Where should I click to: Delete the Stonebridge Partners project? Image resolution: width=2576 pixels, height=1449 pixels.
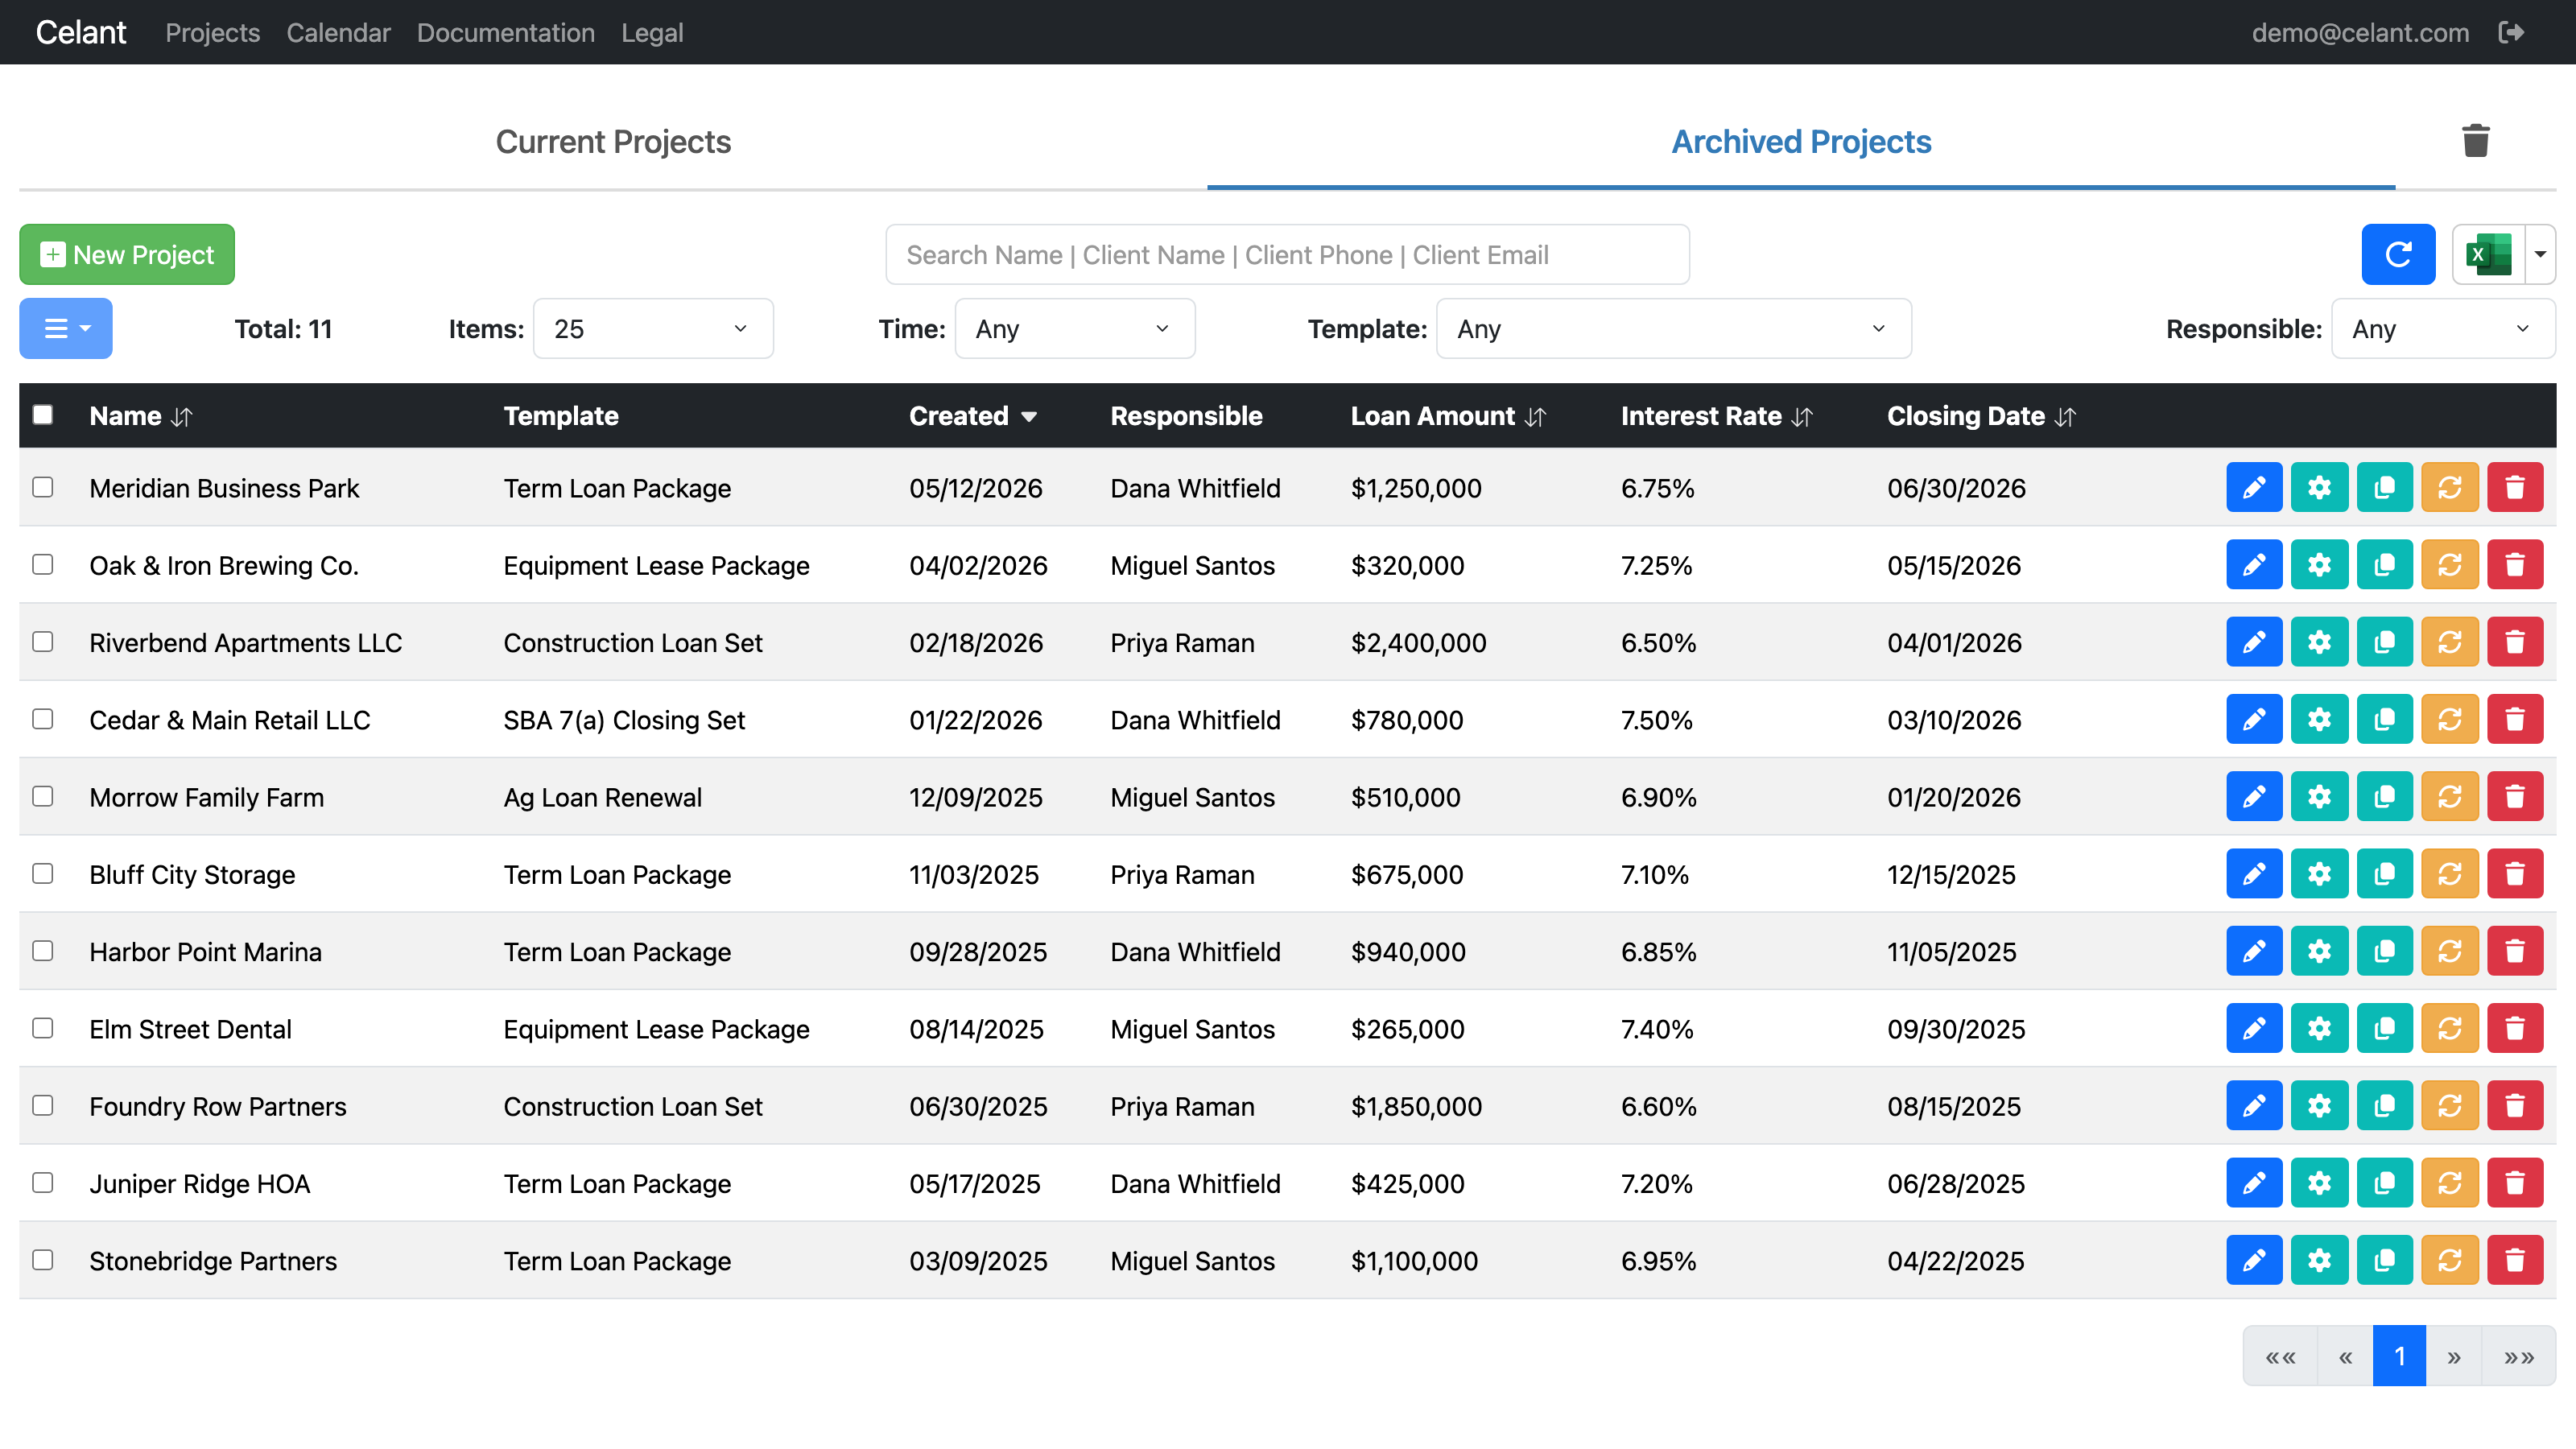click(2515, 1260)
